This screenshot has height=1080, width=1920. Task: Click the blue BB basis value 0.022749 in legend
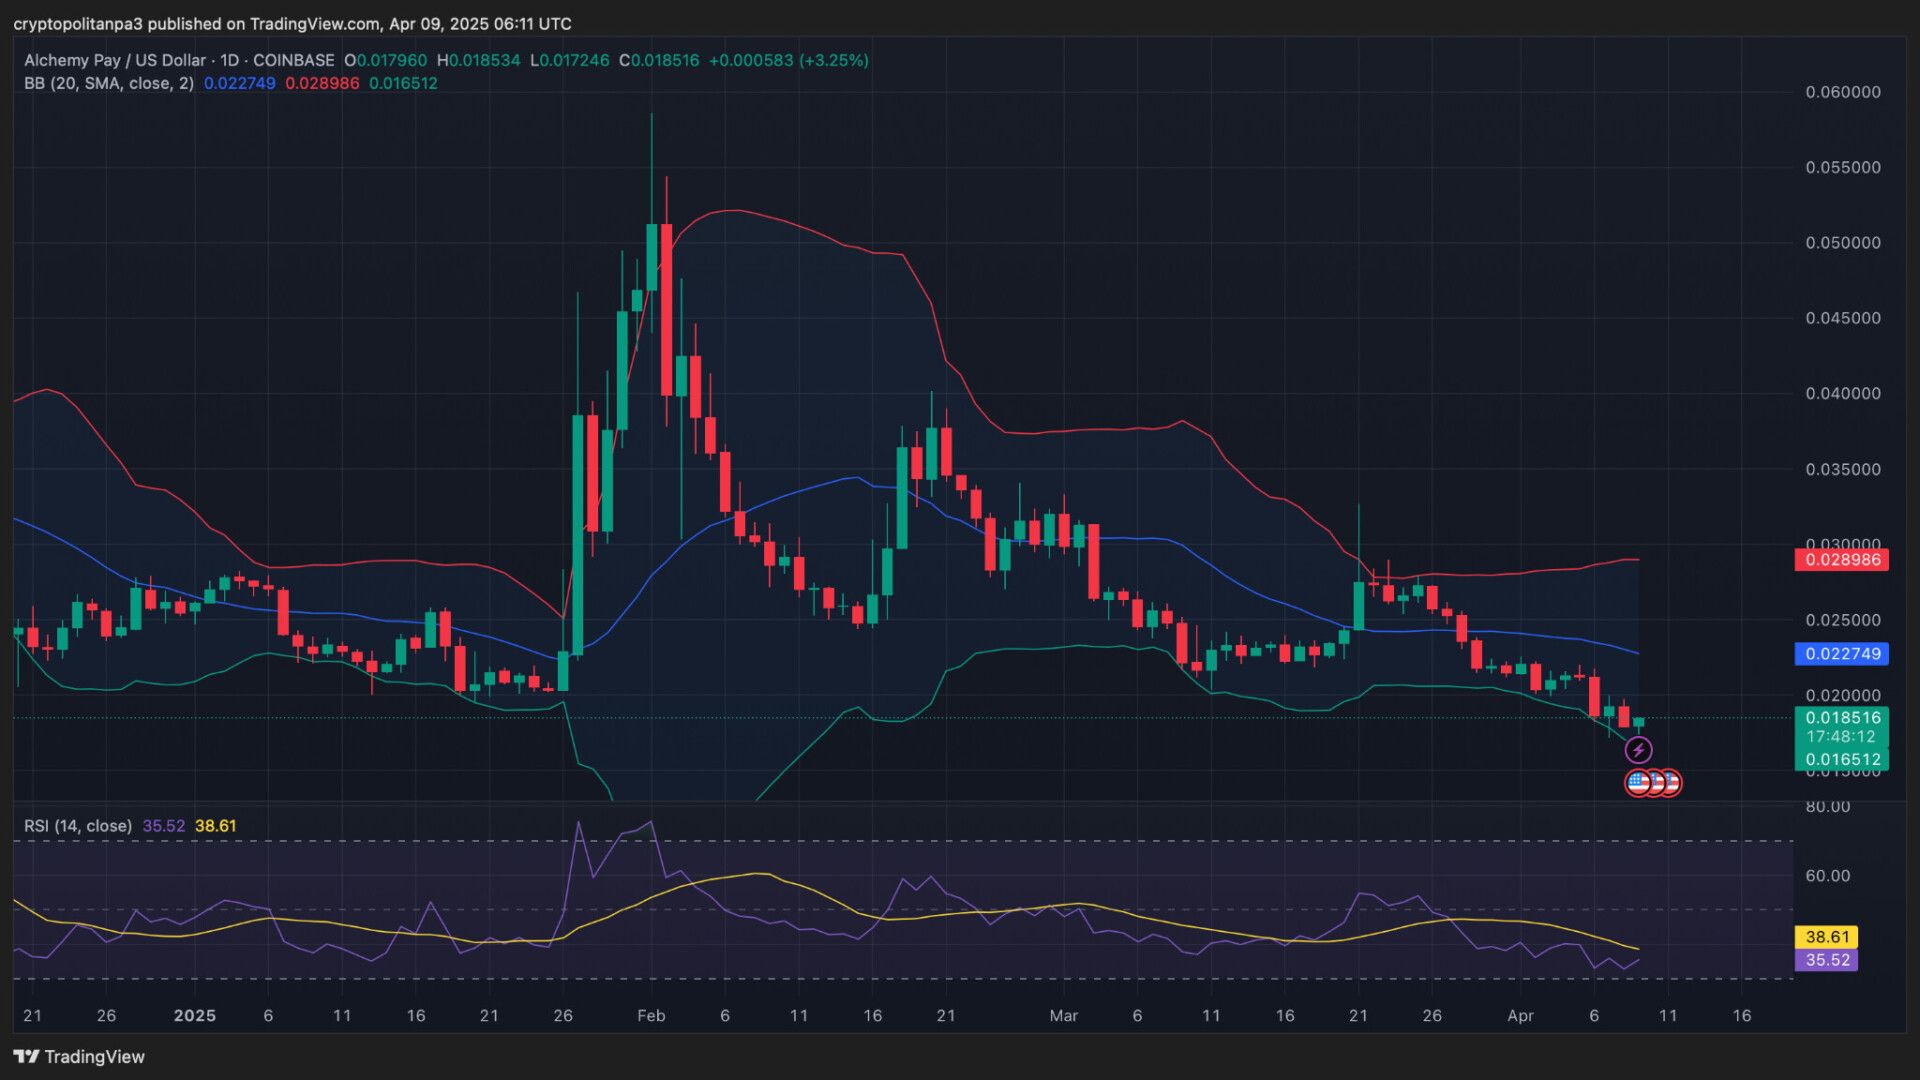coord(239,83)
